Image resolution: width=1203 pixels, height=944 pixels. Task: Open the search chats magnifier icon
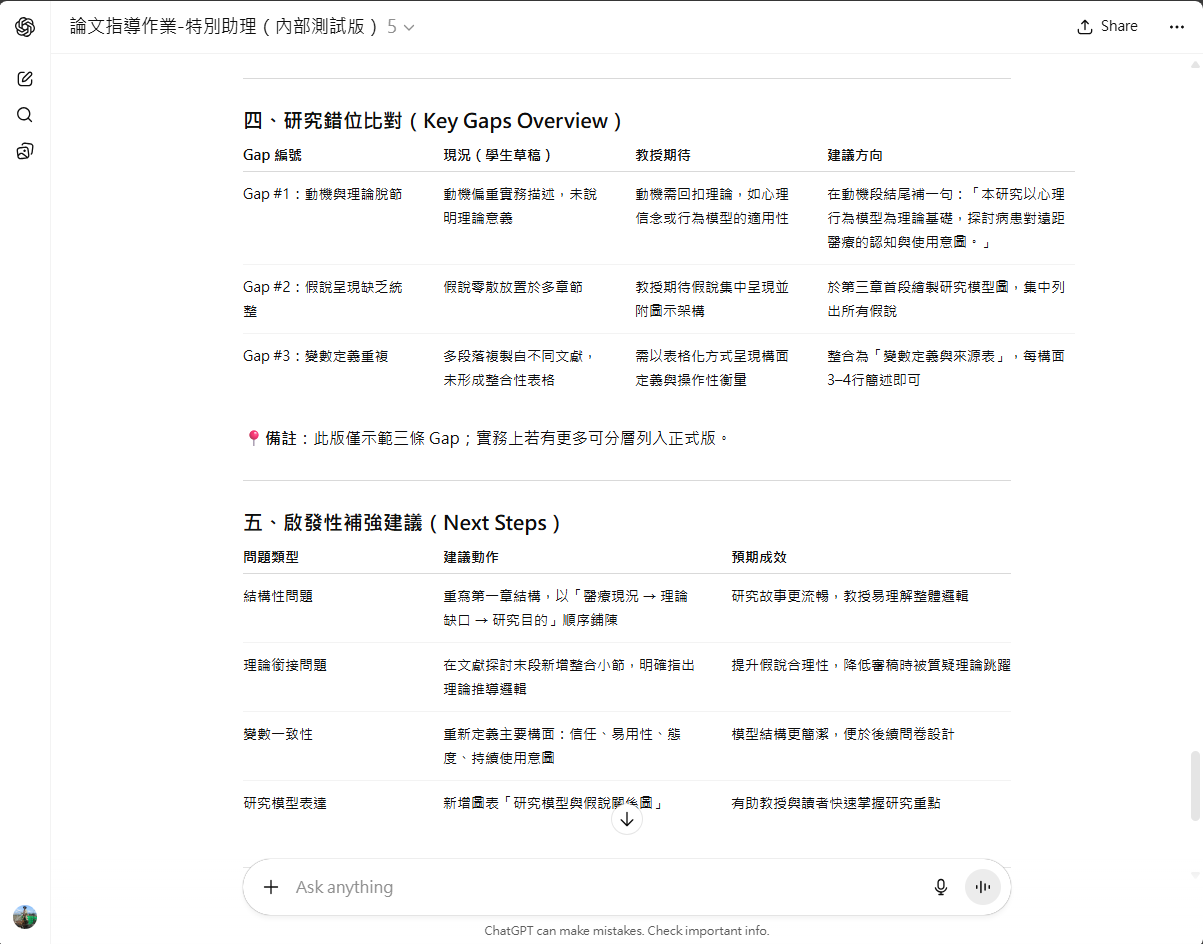25,115
